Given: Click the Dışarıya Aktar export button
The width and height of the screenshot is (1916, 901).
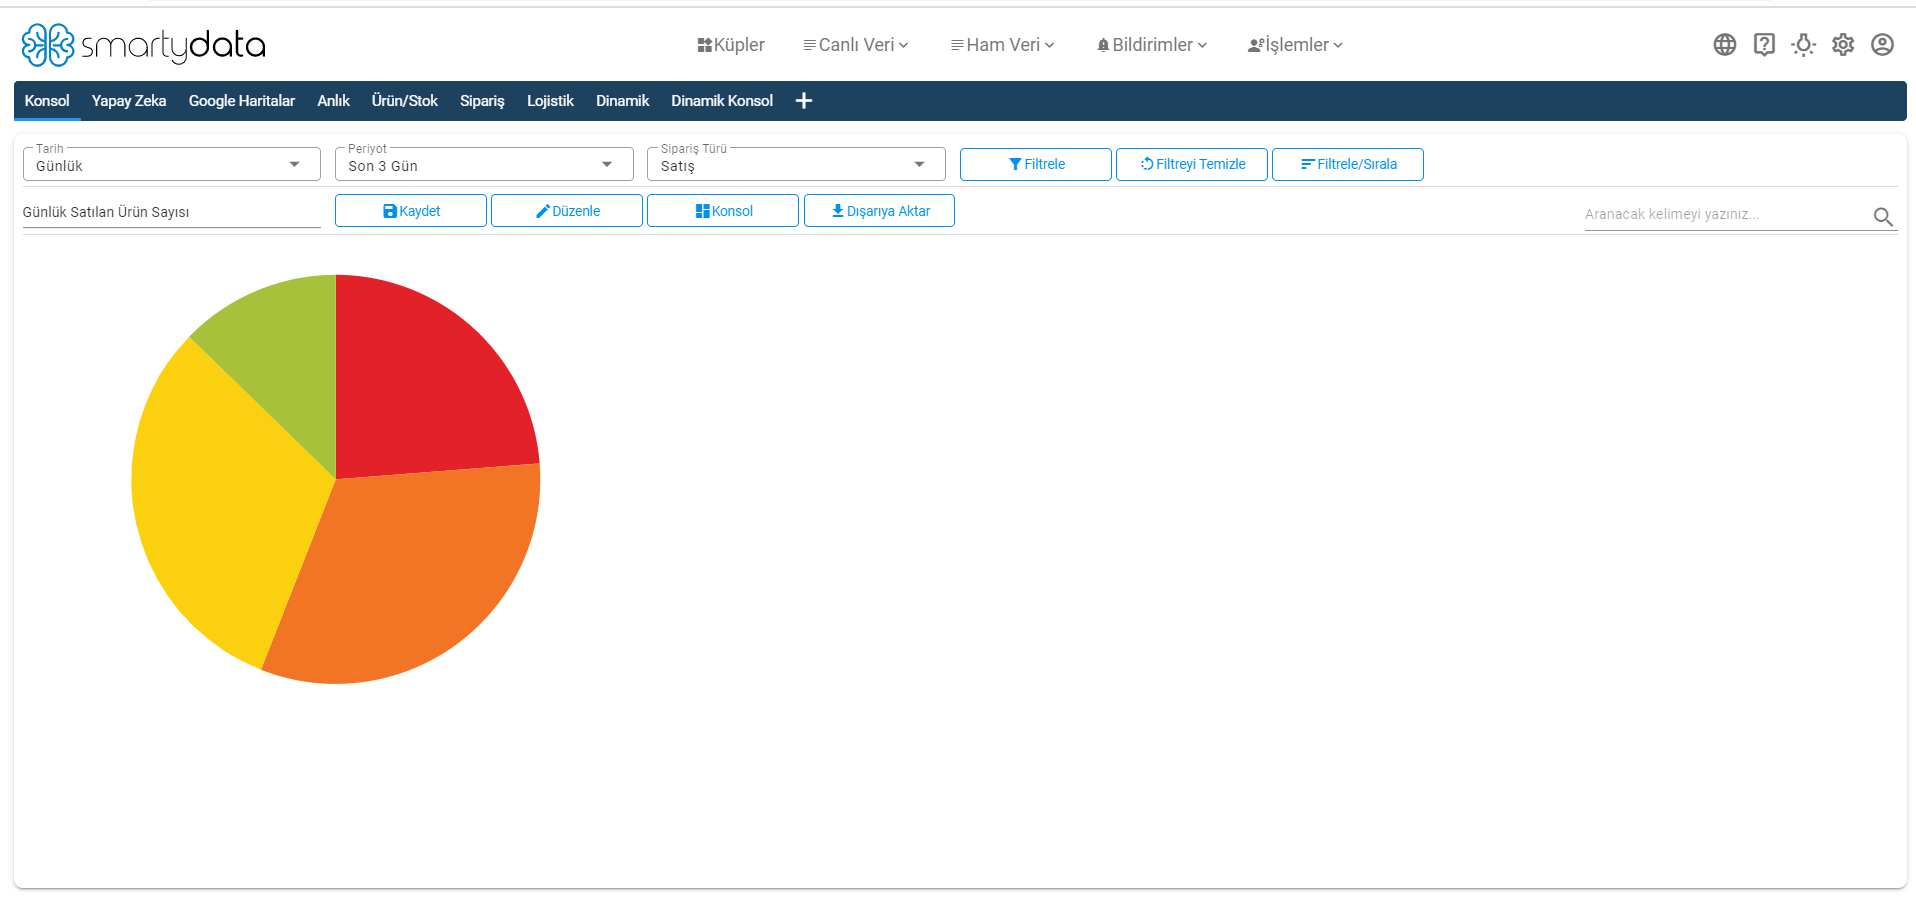Looking at the screenshot, I should pyautogui.click(x=879, y=211).
